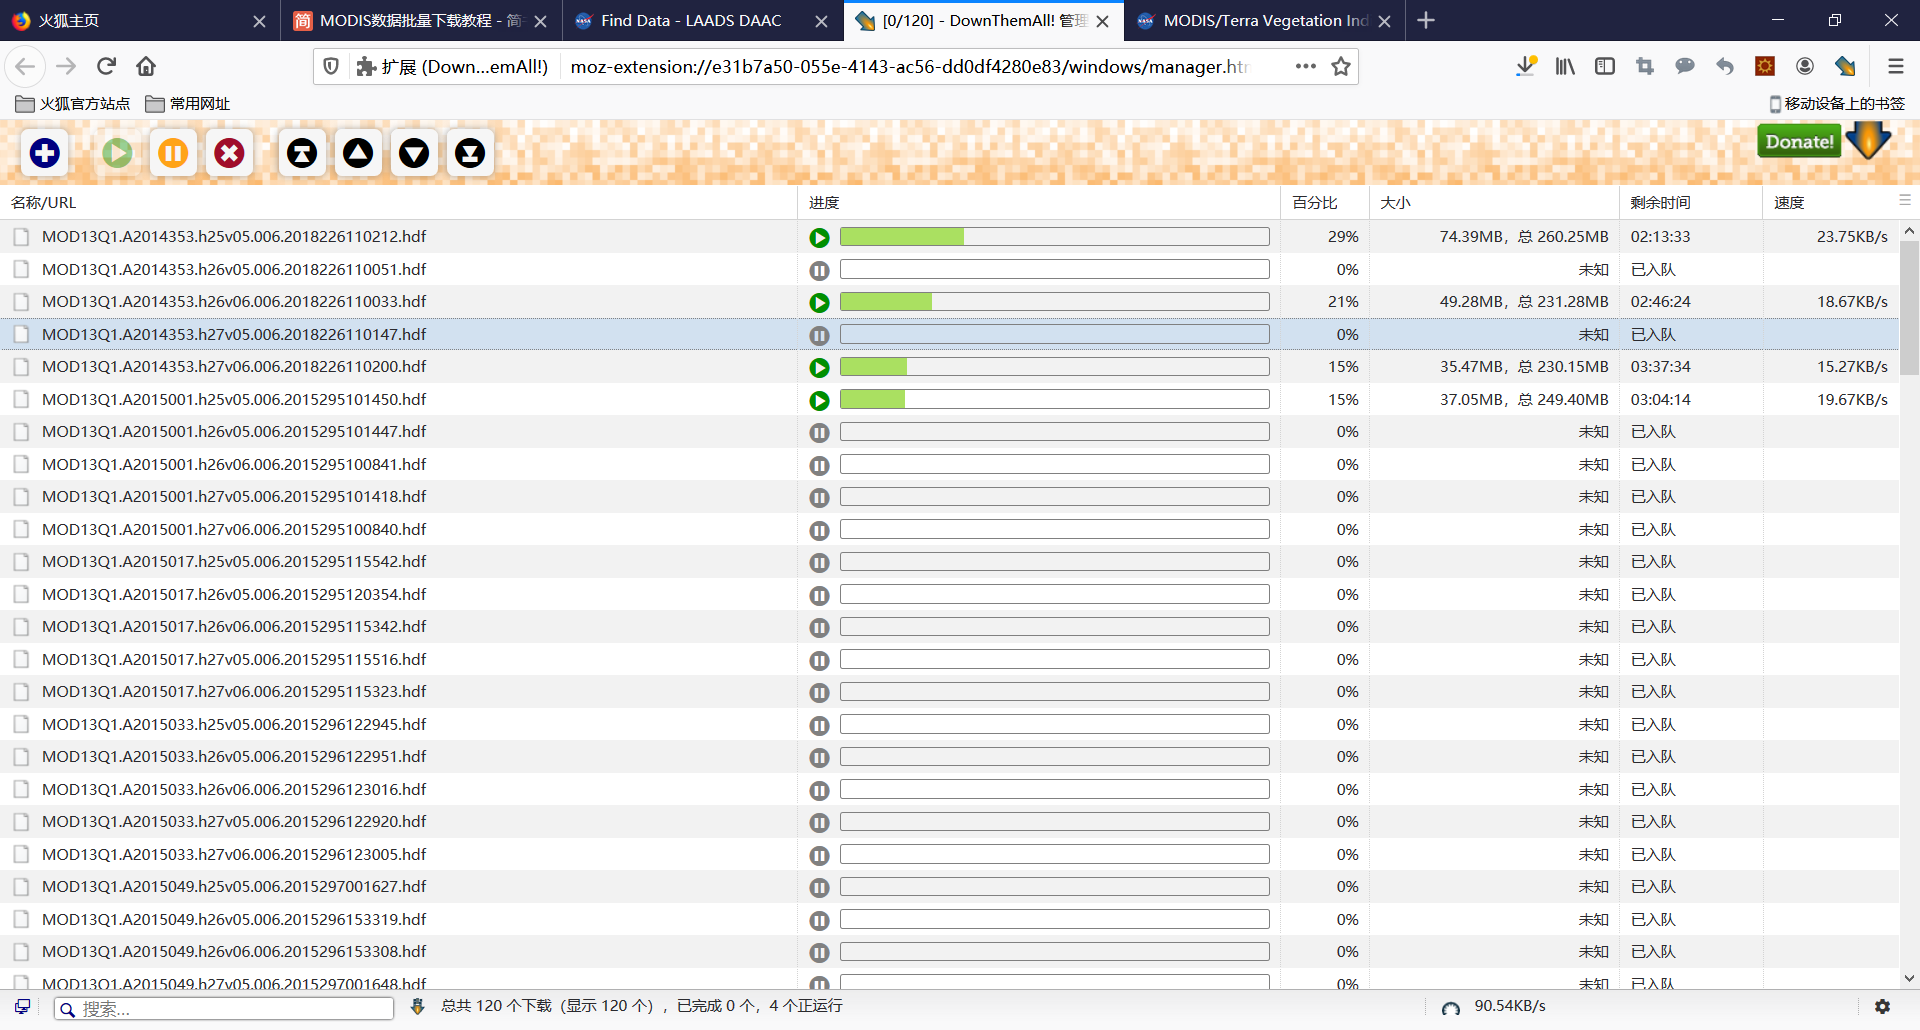The image size is (1920, 1030).
Task: Select MOD13Q1.A2015017.h25v05 file row
Action: pyautogui.click(x=949, y=562)
